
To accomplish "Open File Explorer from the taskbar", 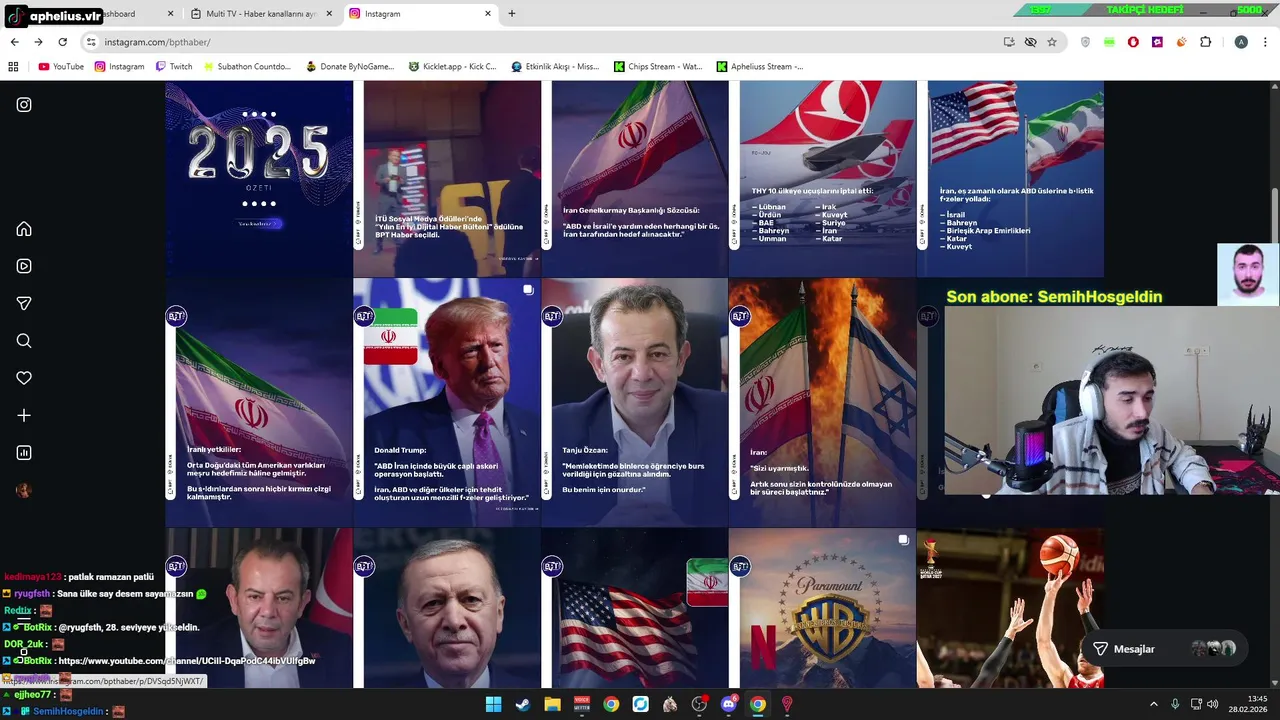I will pyautogui.click(x=552, y=704).
